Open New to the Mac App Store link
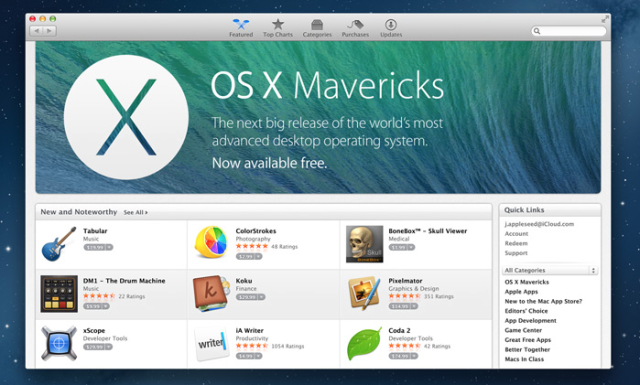The image size is (640, 385). coord(543,301)
